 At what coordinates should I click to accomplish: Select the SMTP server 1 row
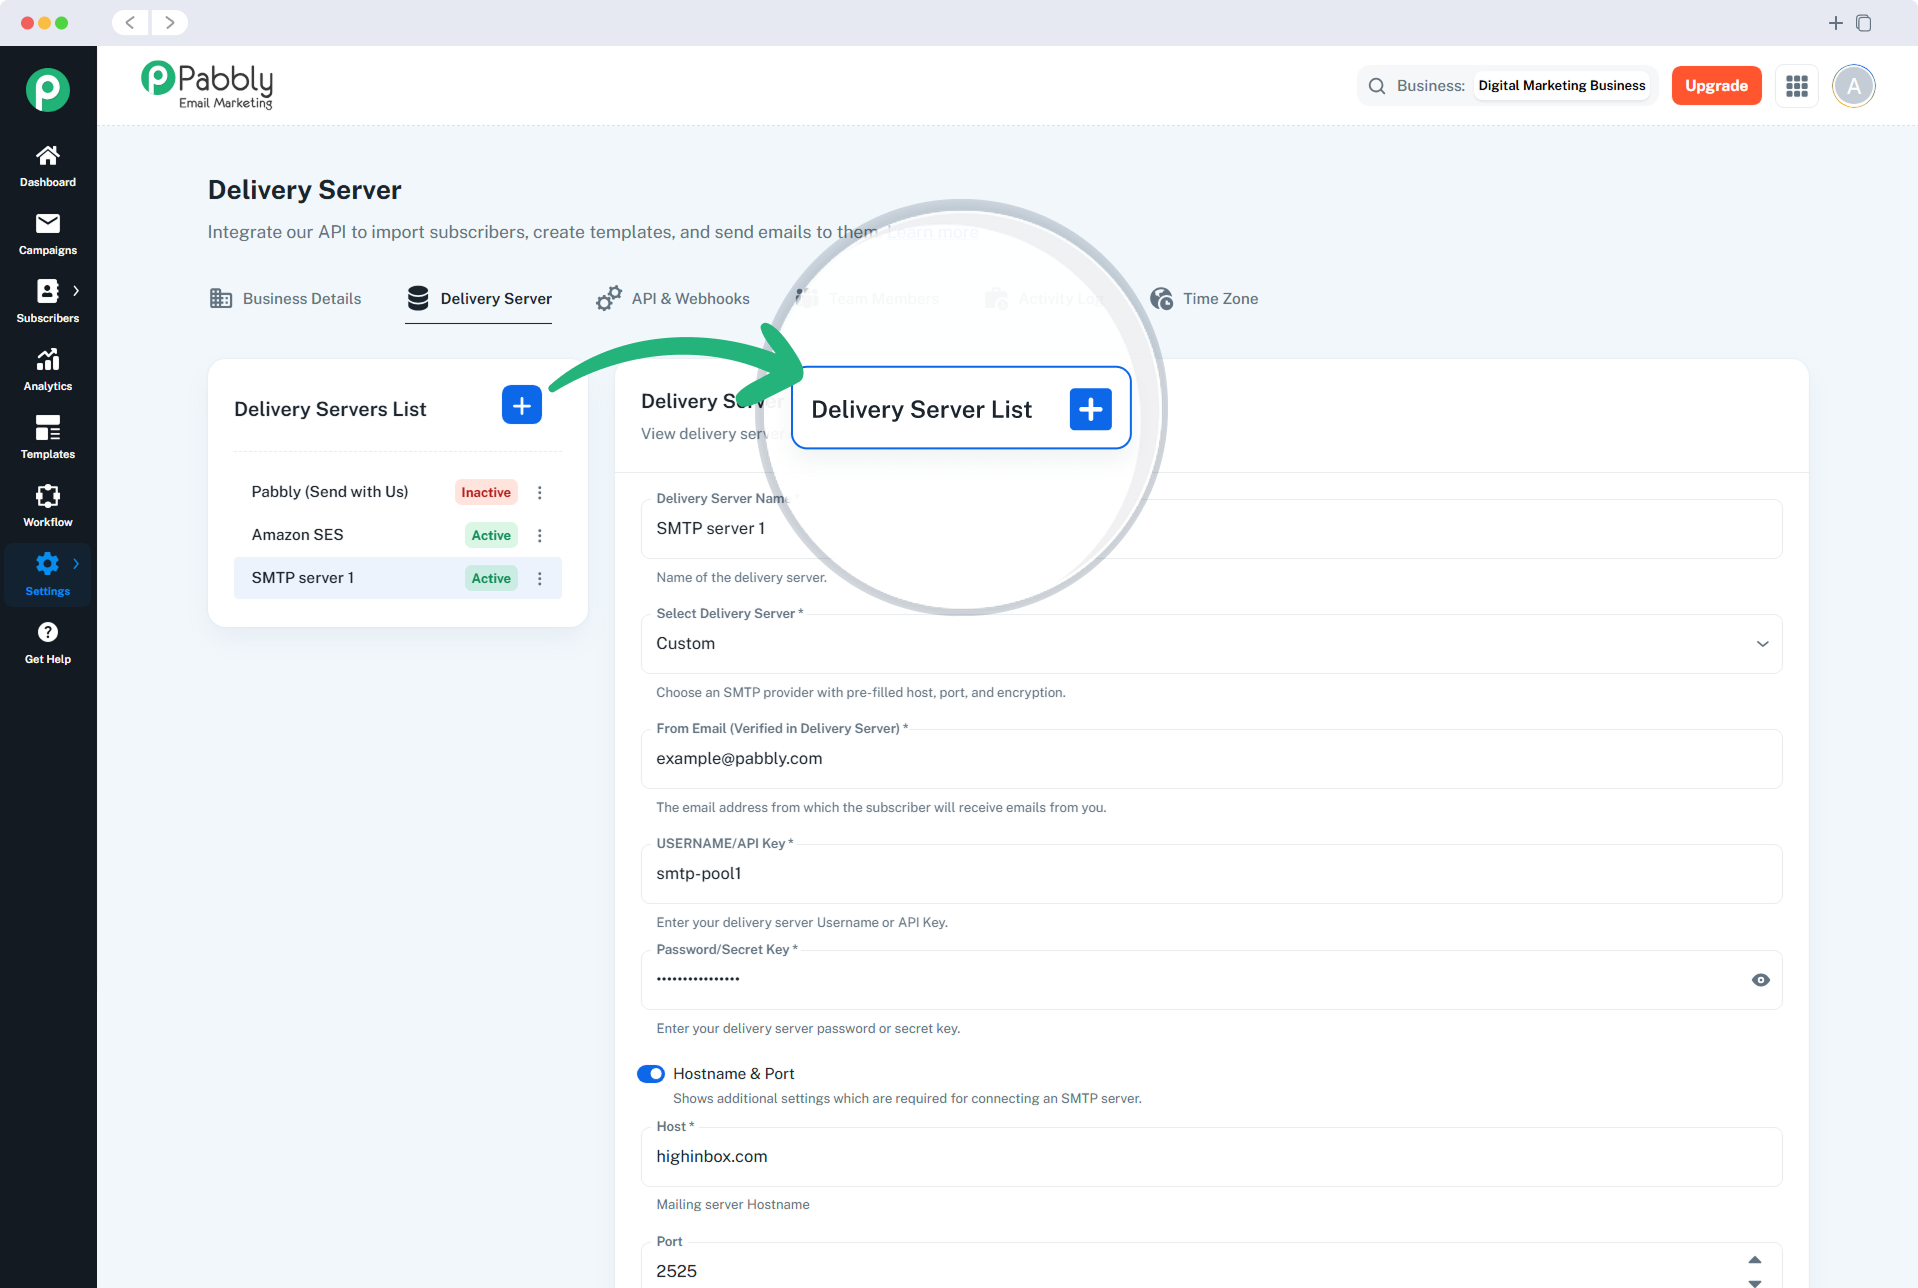coord(398,578)
